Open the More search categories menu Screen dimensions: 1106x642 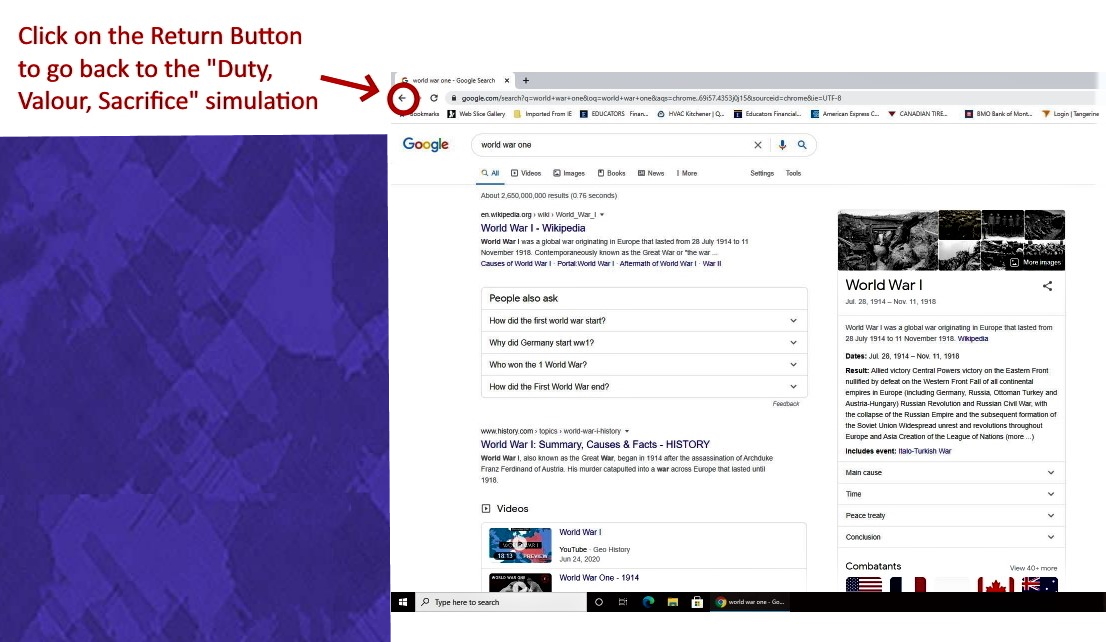[x=687, y=173]
